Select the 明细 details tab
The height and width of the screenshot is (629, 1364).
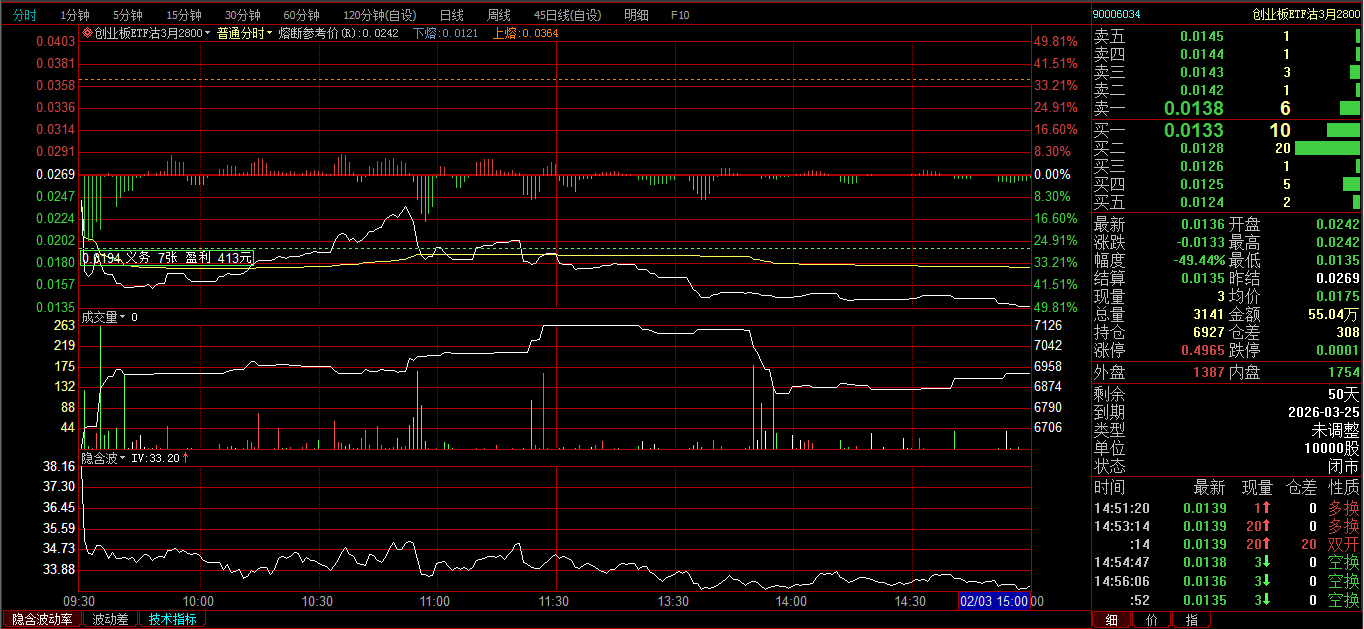(635, 15)
